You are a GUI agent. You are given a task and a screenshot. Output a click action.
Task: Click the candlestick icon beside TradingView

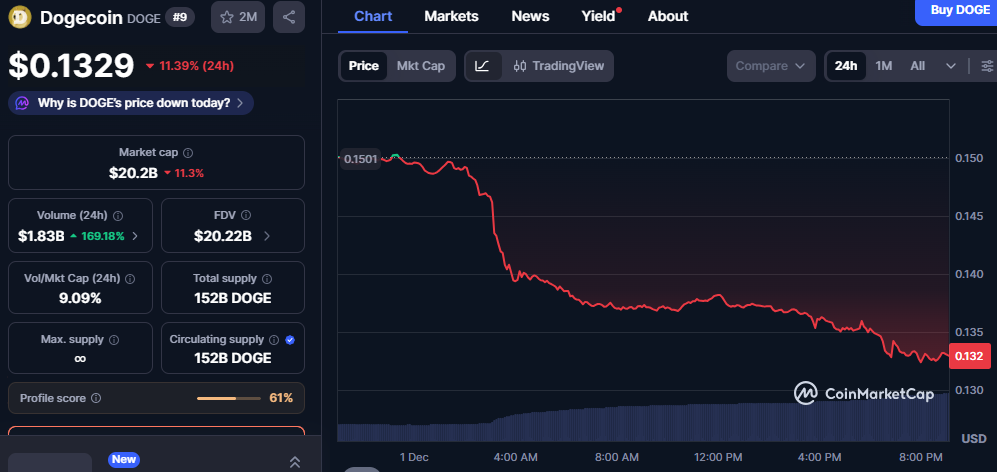pyautogui.click(x=520, y=66)
